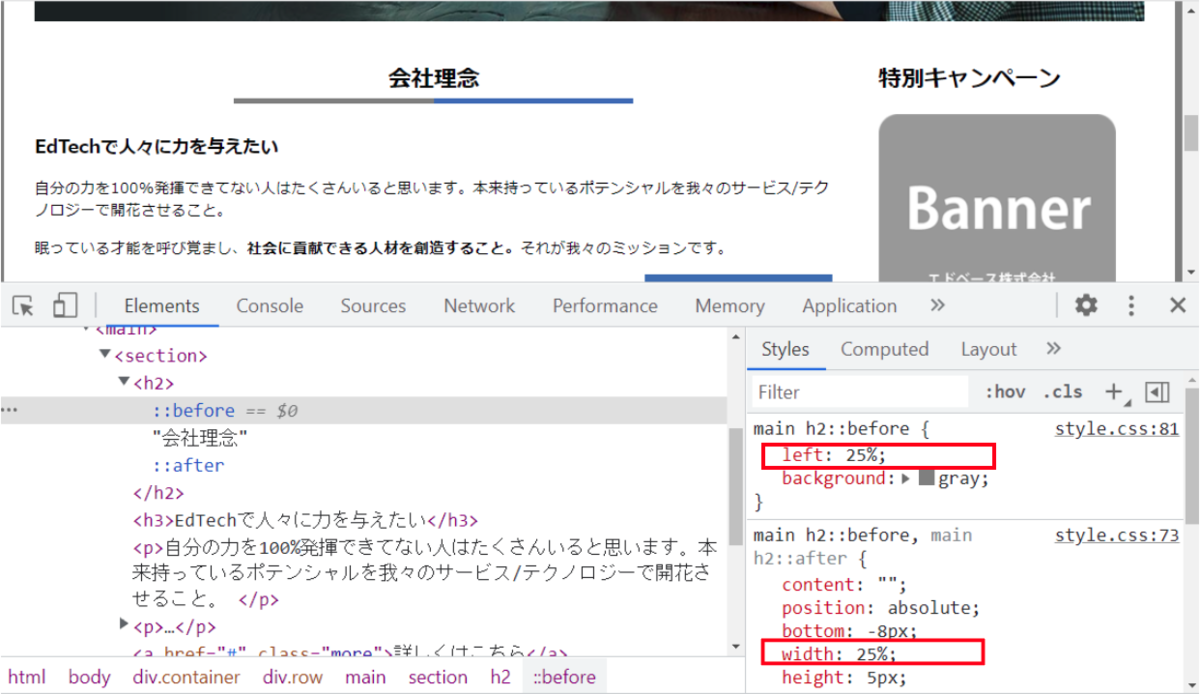The height and width of the screenshot is (694, 1200).
Task: Toggle the device toolbar icon
Action: pyautogui.click(x=65, y=306)
